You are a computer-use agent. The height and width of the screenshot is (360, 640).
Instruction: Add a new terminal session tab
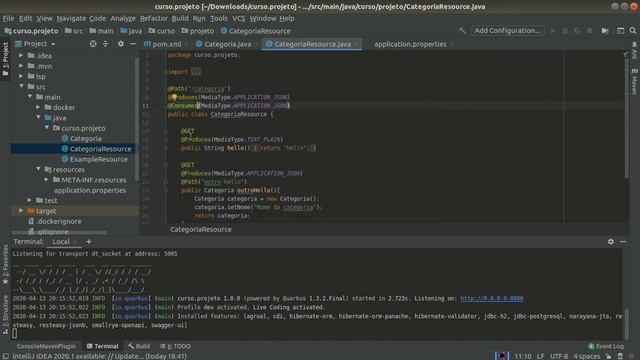tap(89, 242)
